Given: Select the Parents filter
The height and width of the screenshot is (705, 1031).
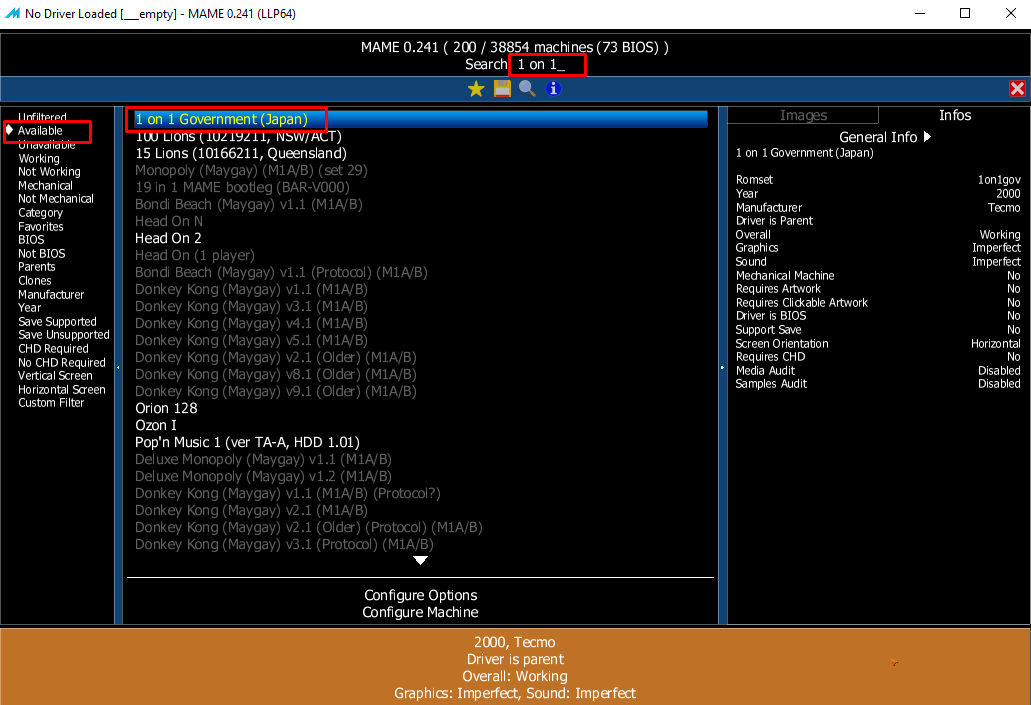Looking at the screenshot, I should [x=37, y=266].
